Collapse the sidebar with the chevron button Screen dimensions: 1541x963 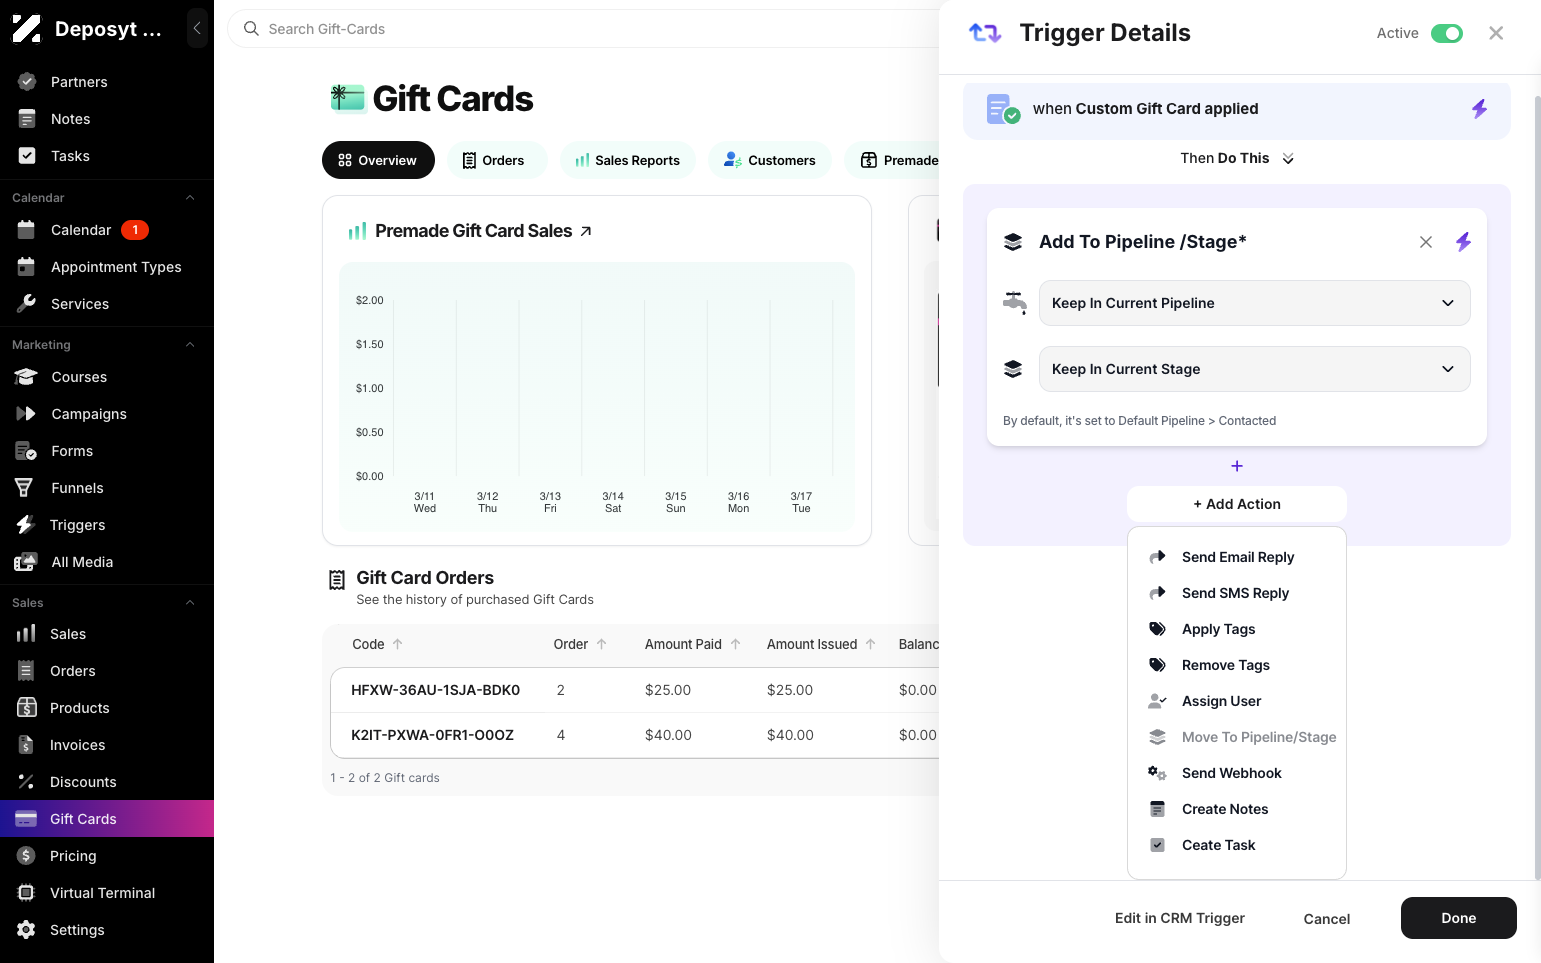pos(197,29)
